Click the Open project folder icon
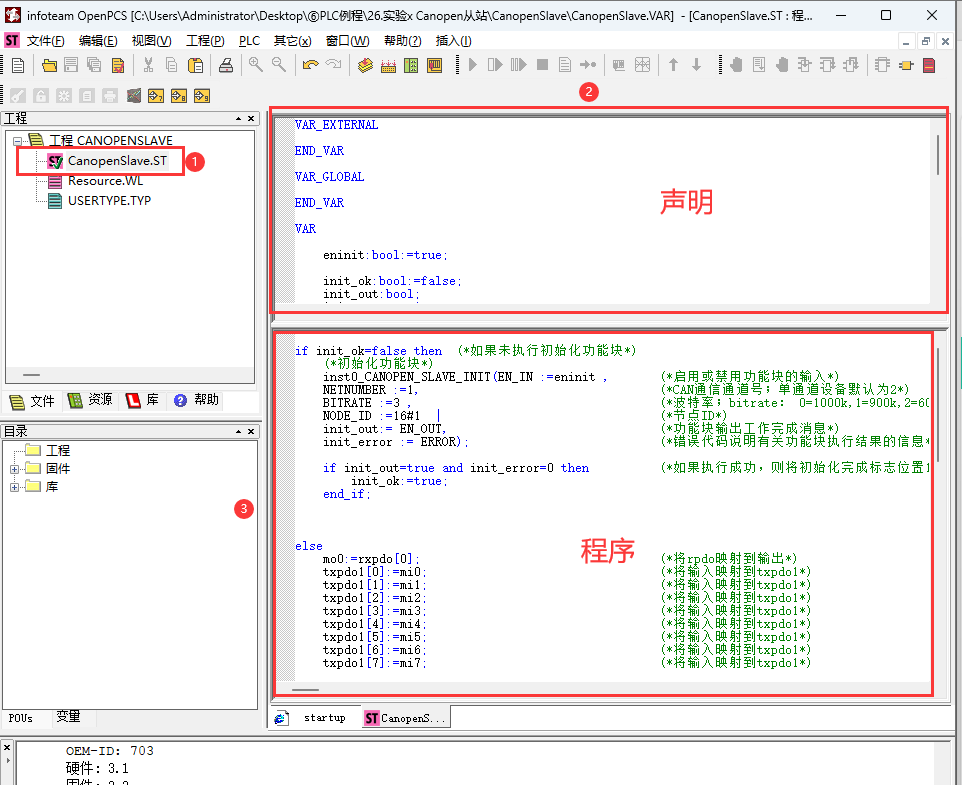 (49, 66)
